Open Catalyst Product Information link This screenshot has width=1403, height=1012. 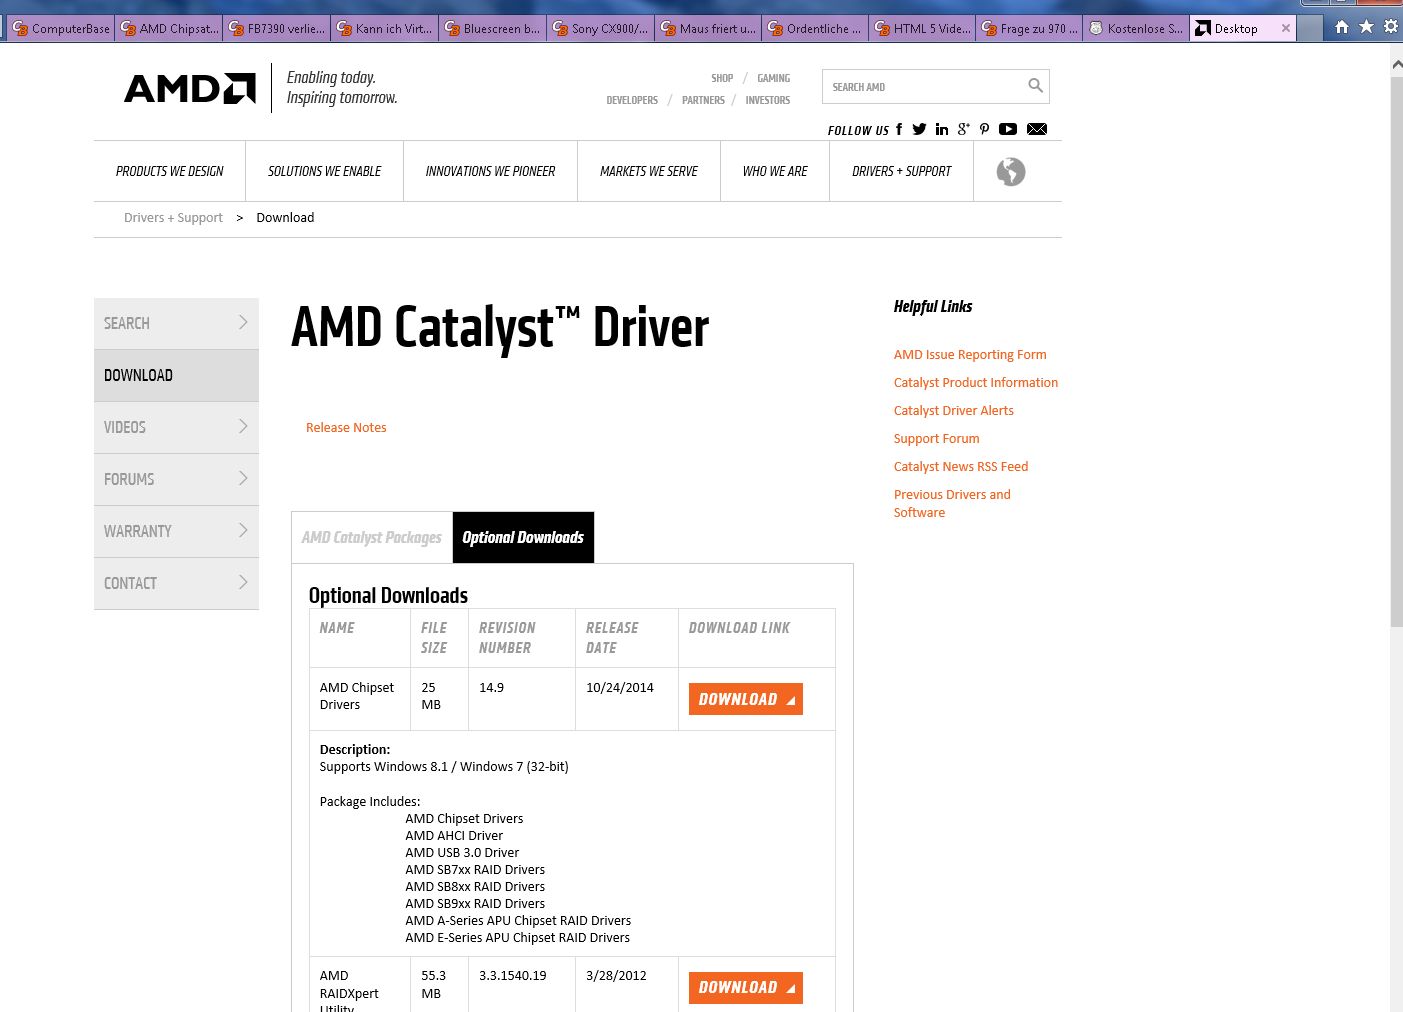[x=976, y=382]
